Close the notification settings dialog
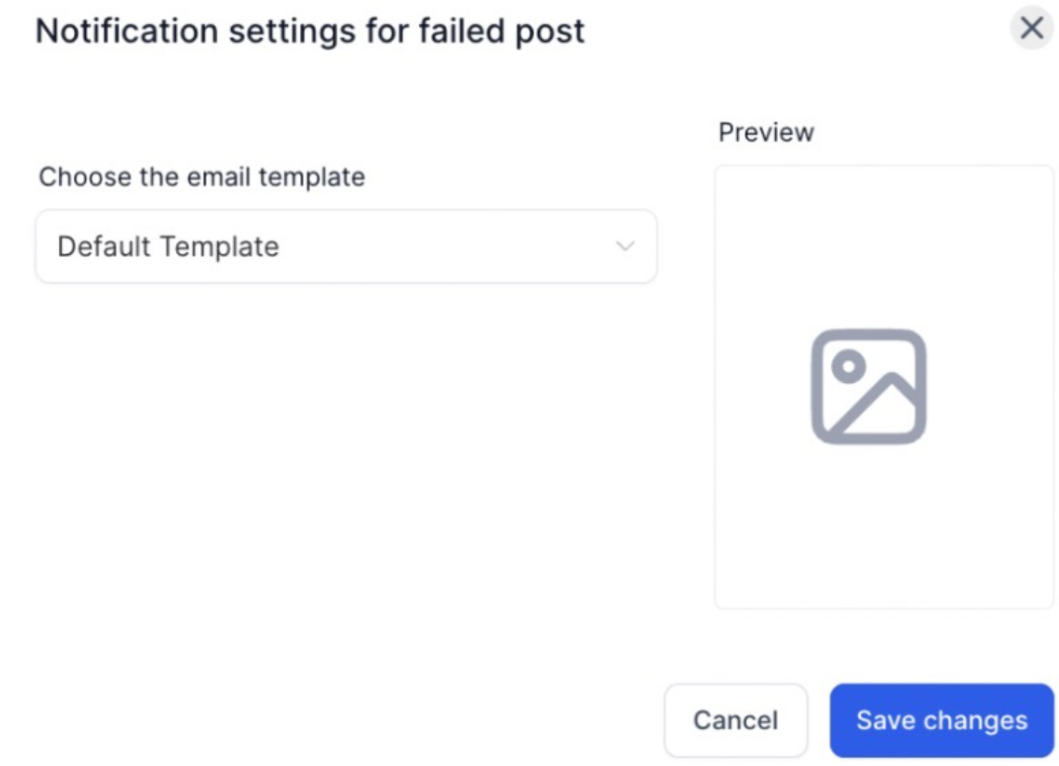1059x766 pixels. click(x=1031, y=28)
